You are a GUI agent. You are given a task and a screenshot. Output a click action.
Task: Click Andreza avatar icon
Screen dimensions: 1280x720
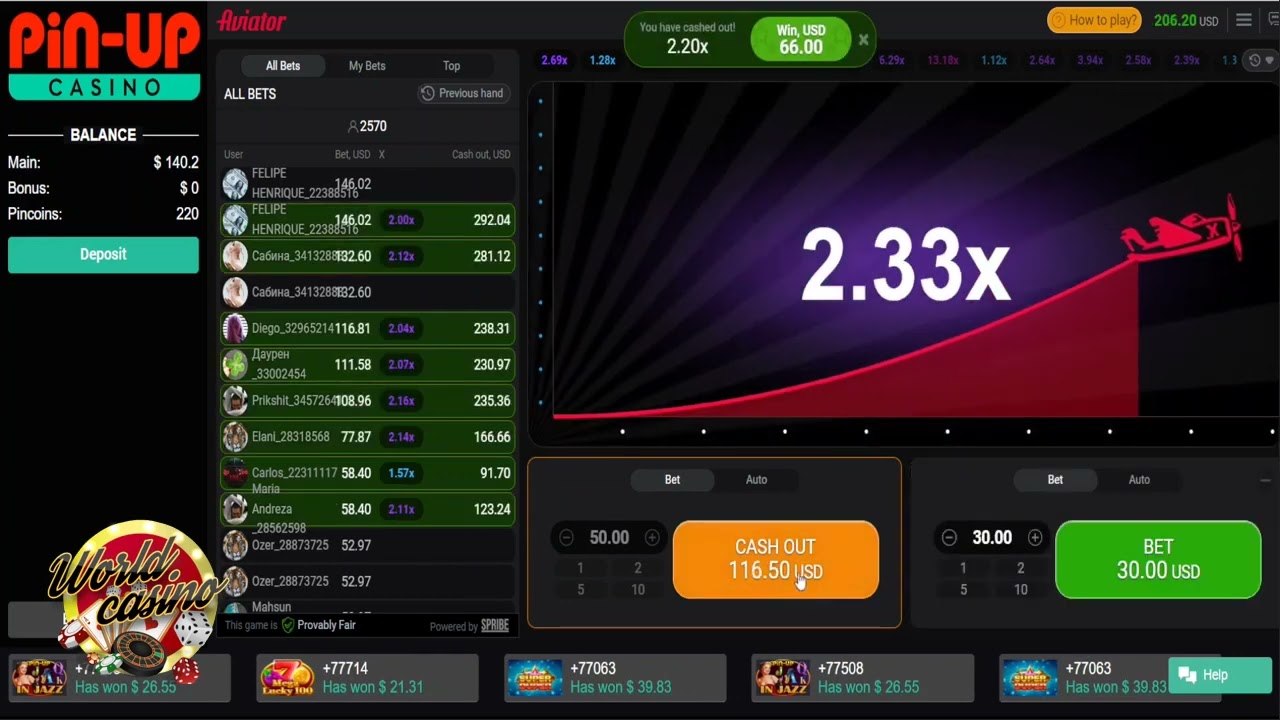click(x=235, y=509)
